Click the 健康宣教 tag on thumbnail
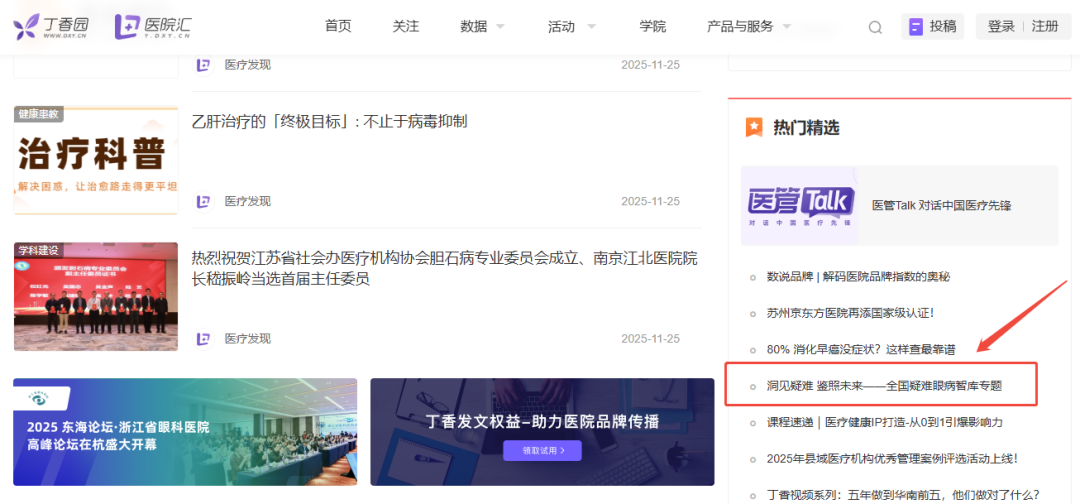 39,114
